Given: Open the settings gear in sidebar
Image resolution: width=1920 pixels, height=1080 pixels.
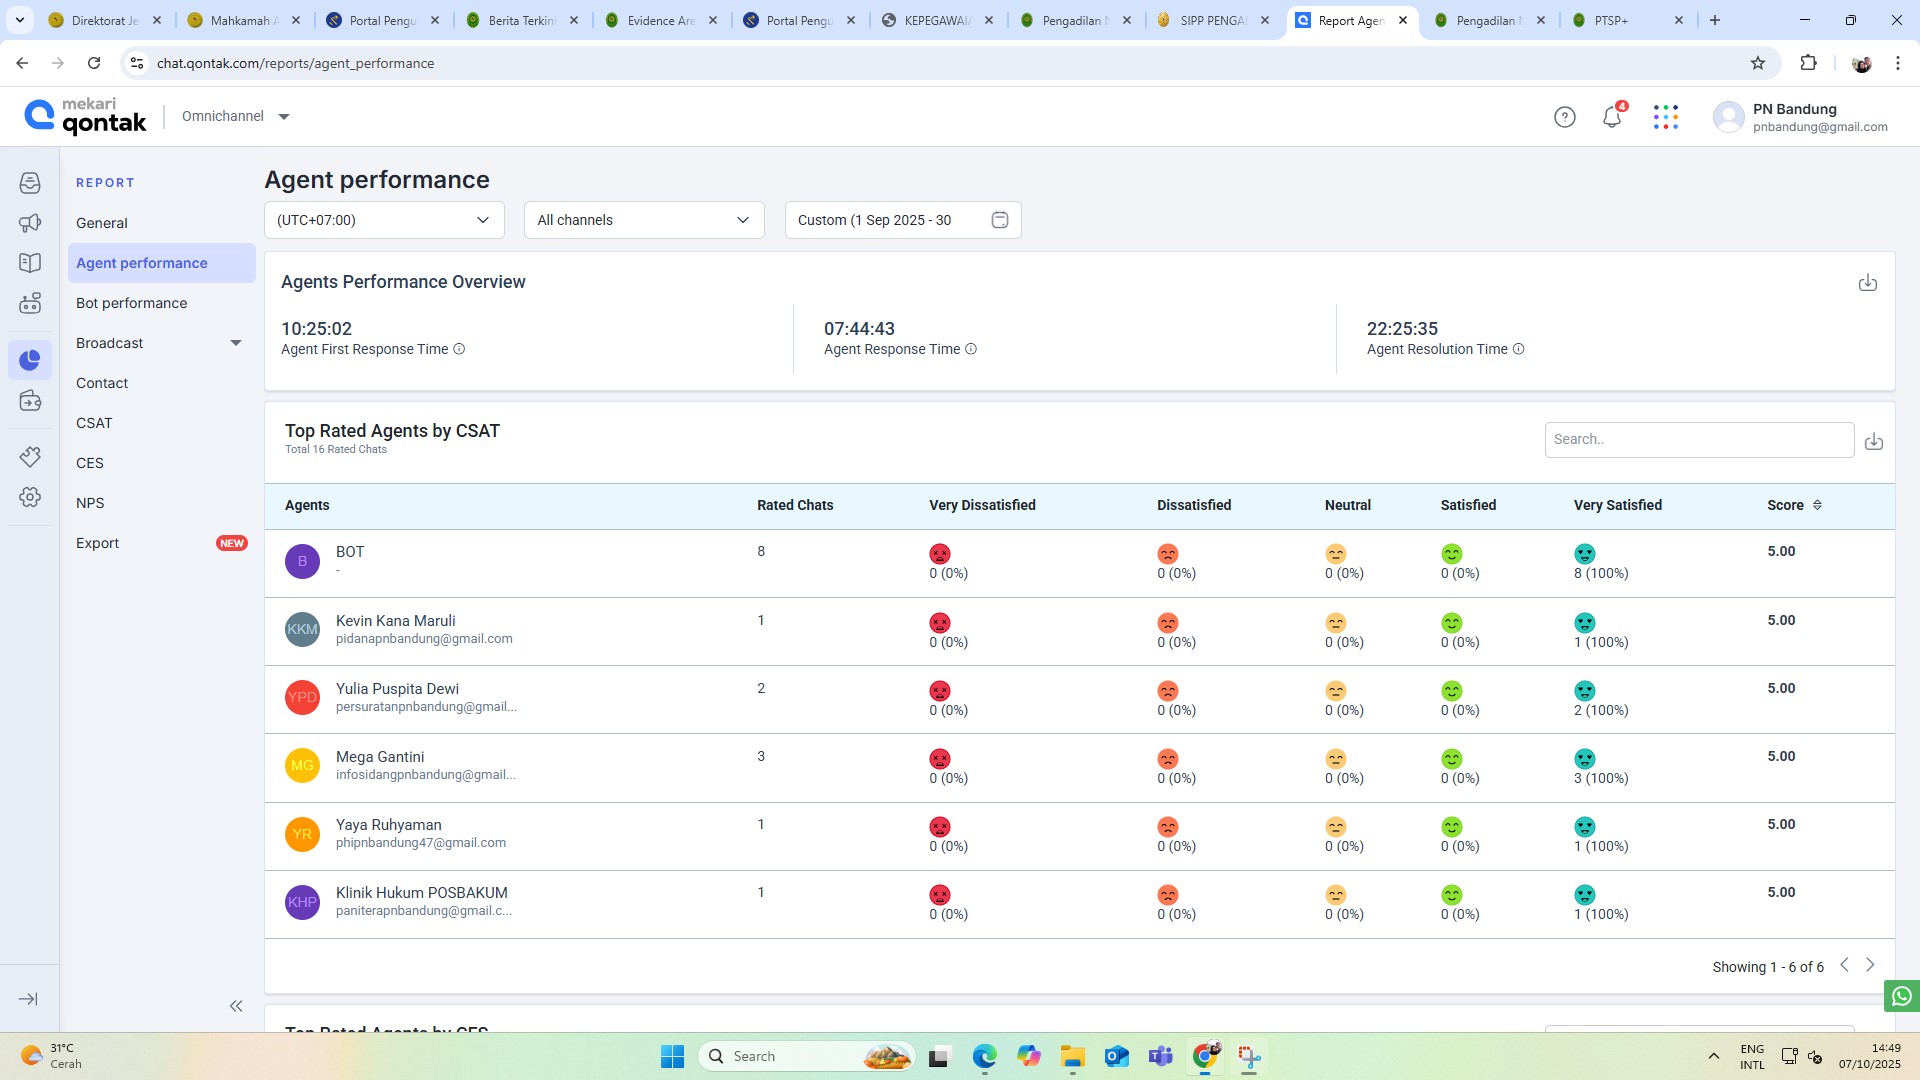Looking at the screenshot, I should (x=30, y=497).
